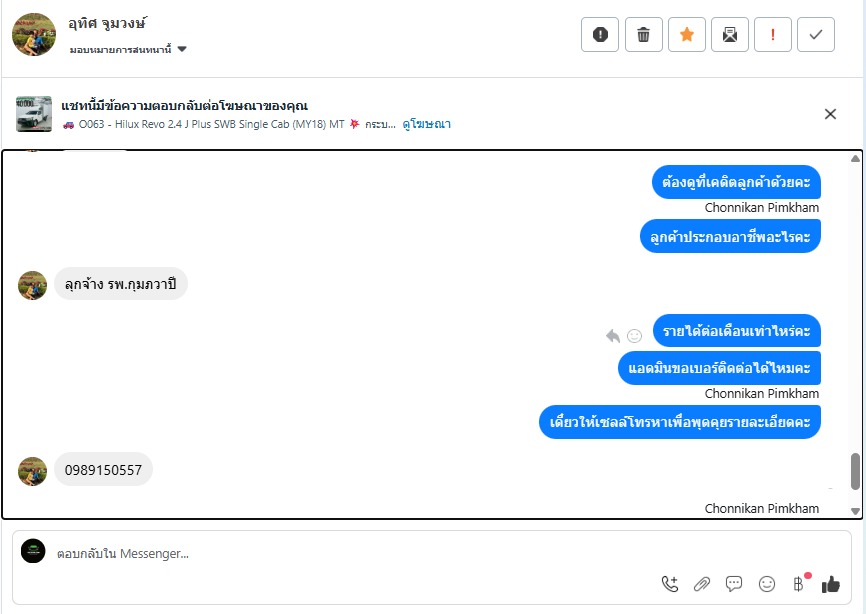Click the chat scrollbar down arrow

click(x=856, y=511)
